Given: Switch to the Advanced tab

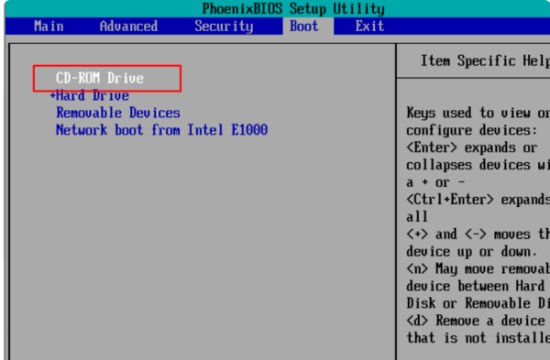Looking at the screenshot, I should [x=128, y=26].
